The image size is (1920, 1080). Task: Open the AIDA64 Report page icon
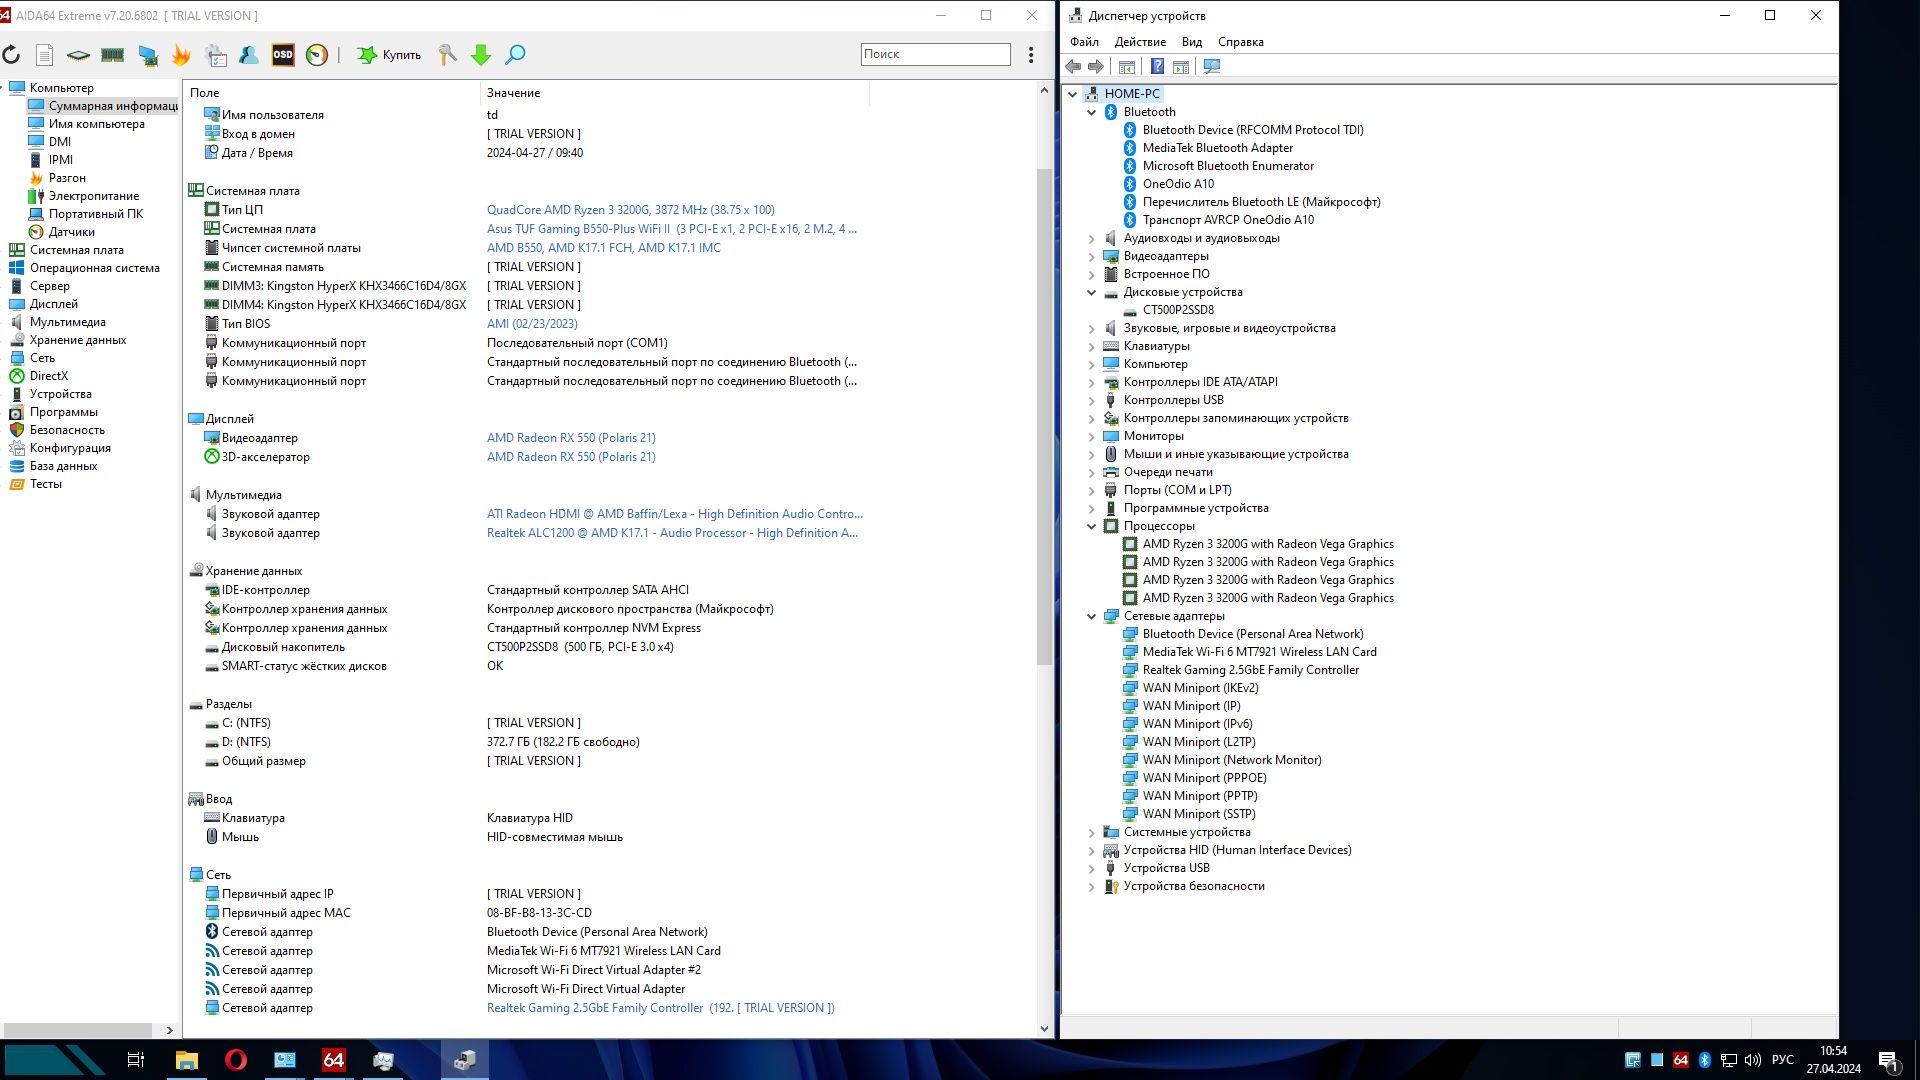[45, 55]
